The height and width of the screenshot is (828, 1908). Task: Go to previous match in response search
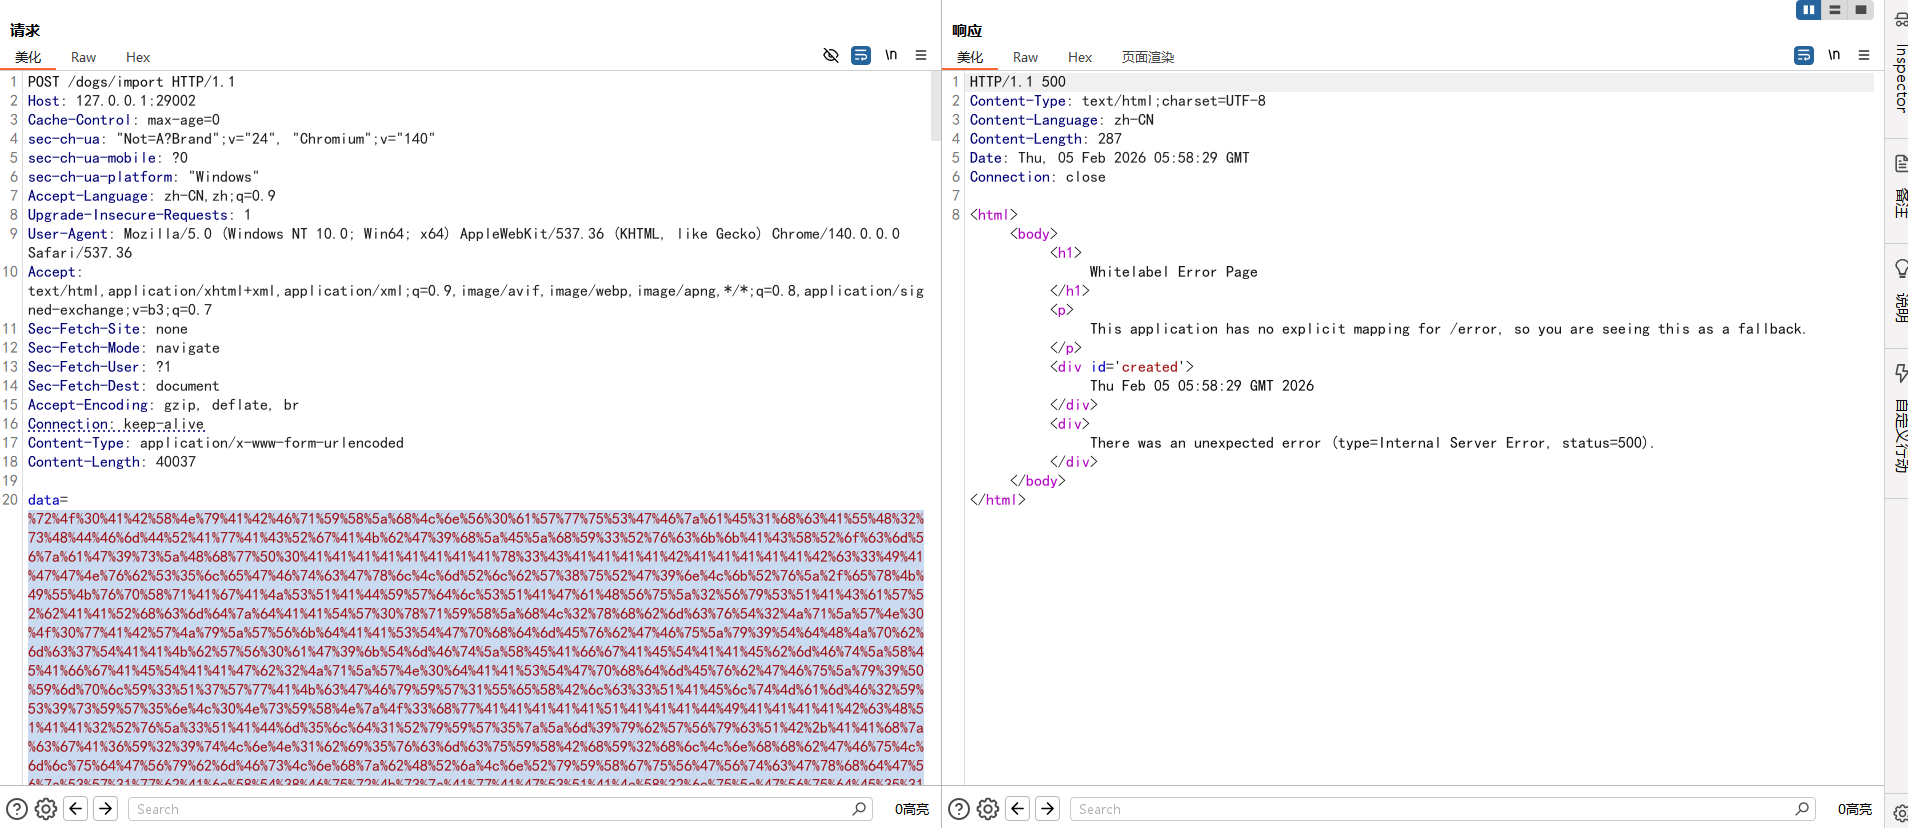(1018, 809)
